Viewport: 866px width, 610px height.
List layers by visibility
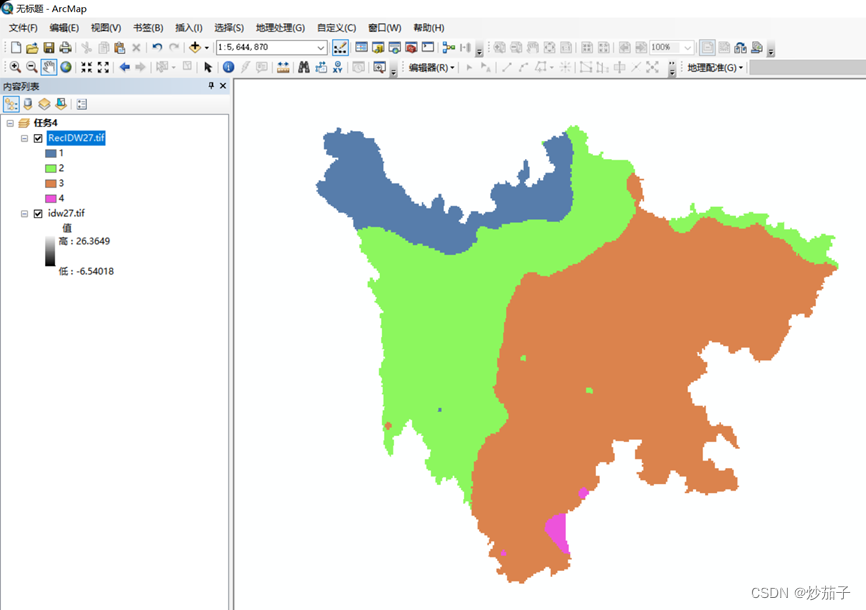(44, 104)
